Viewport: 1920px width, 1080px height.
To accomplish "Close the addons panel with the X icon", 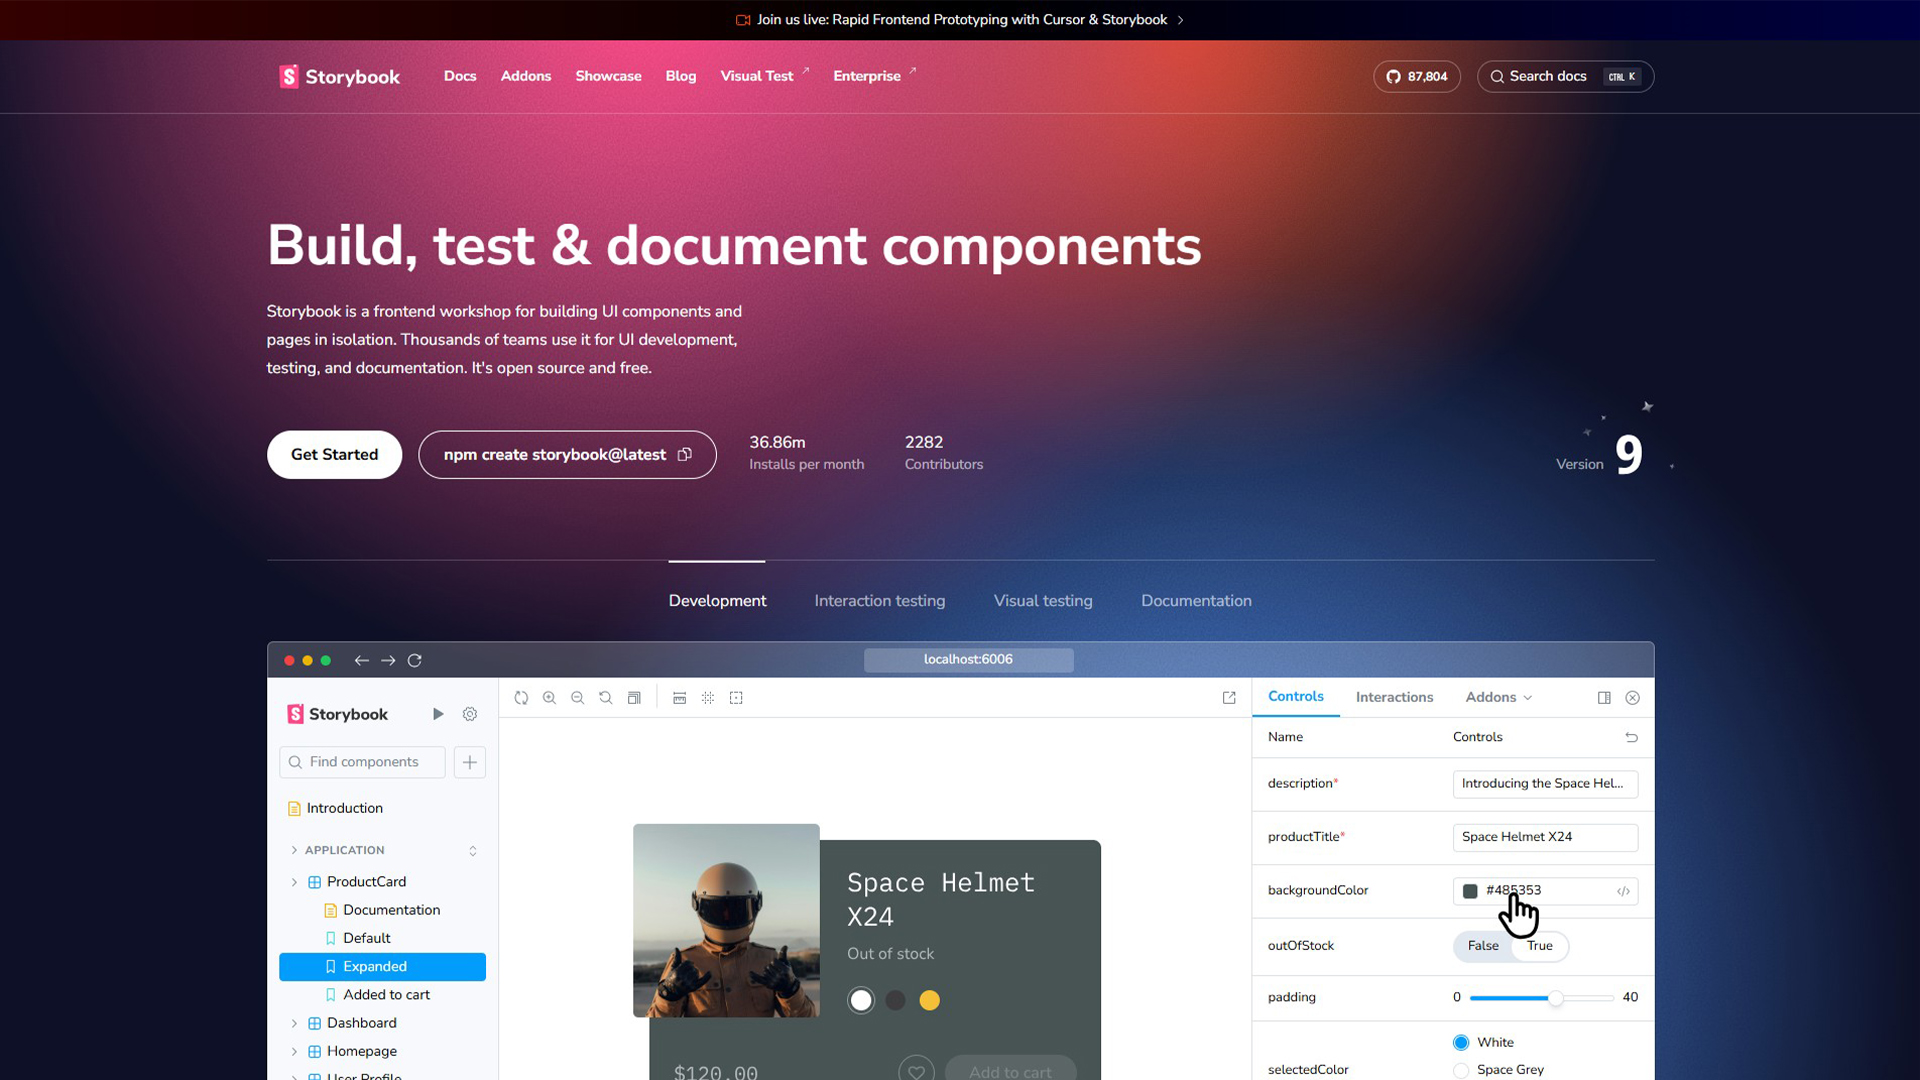I will 1632,698.
